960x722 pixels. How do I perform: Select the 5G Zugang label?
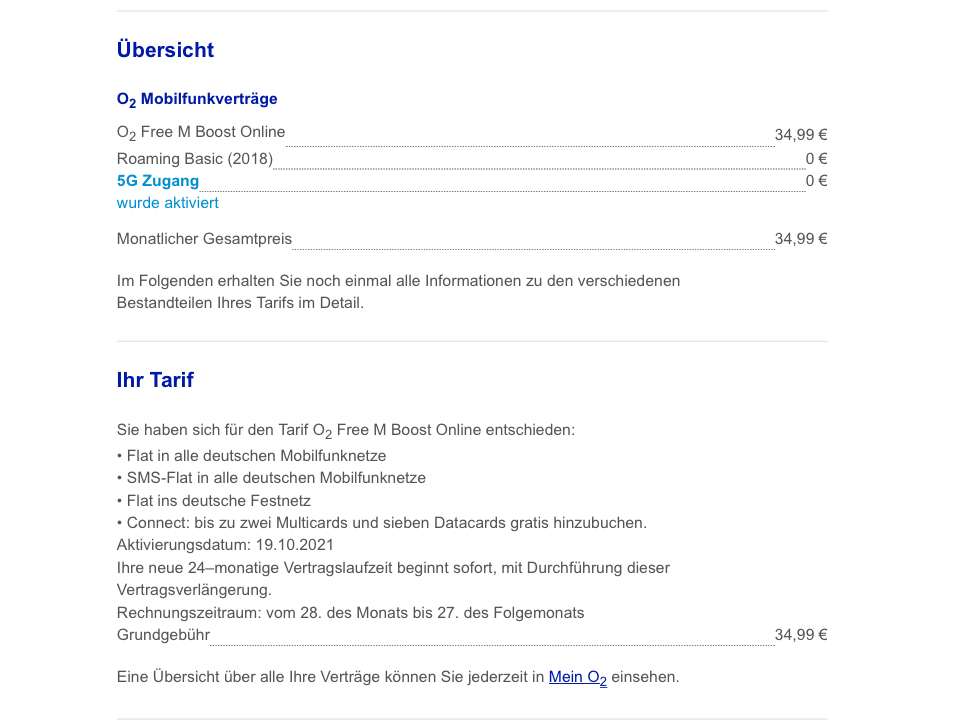(158, 181)
